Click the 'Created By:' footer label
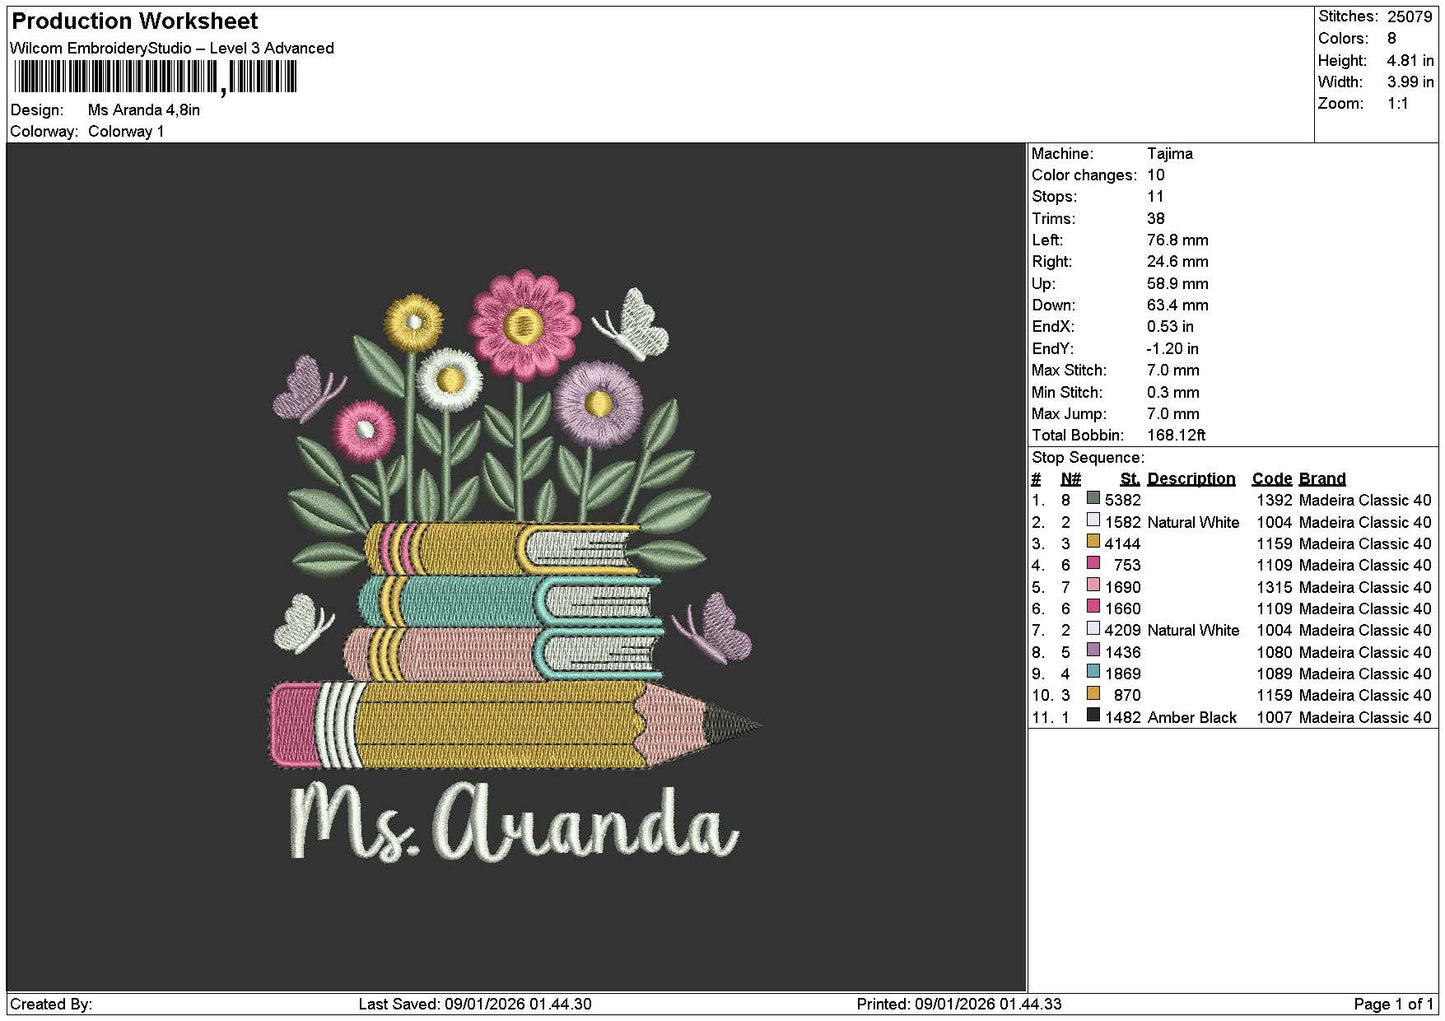The width and height of the screenshot is (1445, 1021). click(x=51, y=1004)
